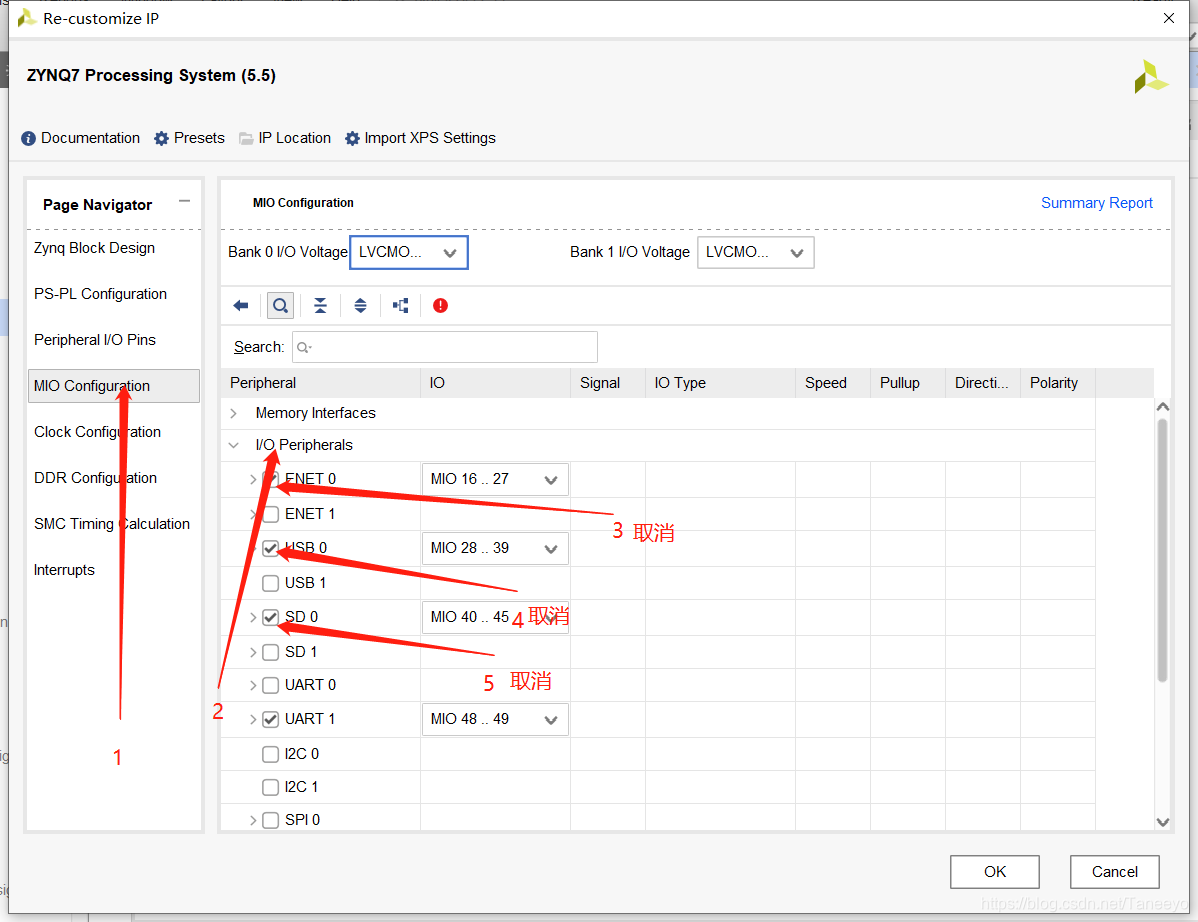The height and width of the screenshot is (922, 1198).
Task: Open Presets gear menu
Action: pos(189,138)
